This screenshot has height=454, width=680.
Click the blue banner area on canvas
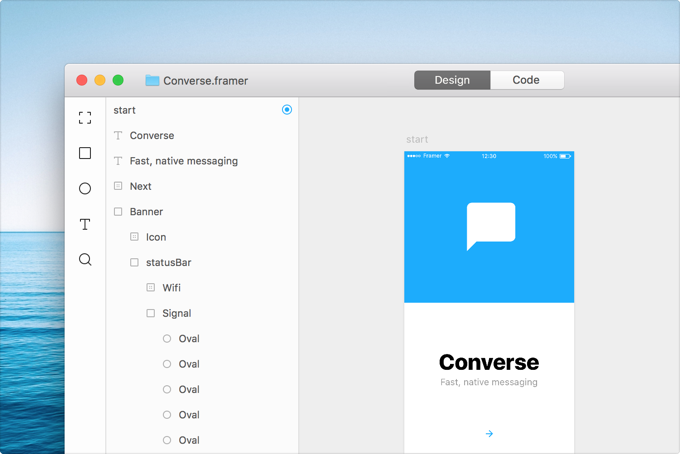(489, 227)
